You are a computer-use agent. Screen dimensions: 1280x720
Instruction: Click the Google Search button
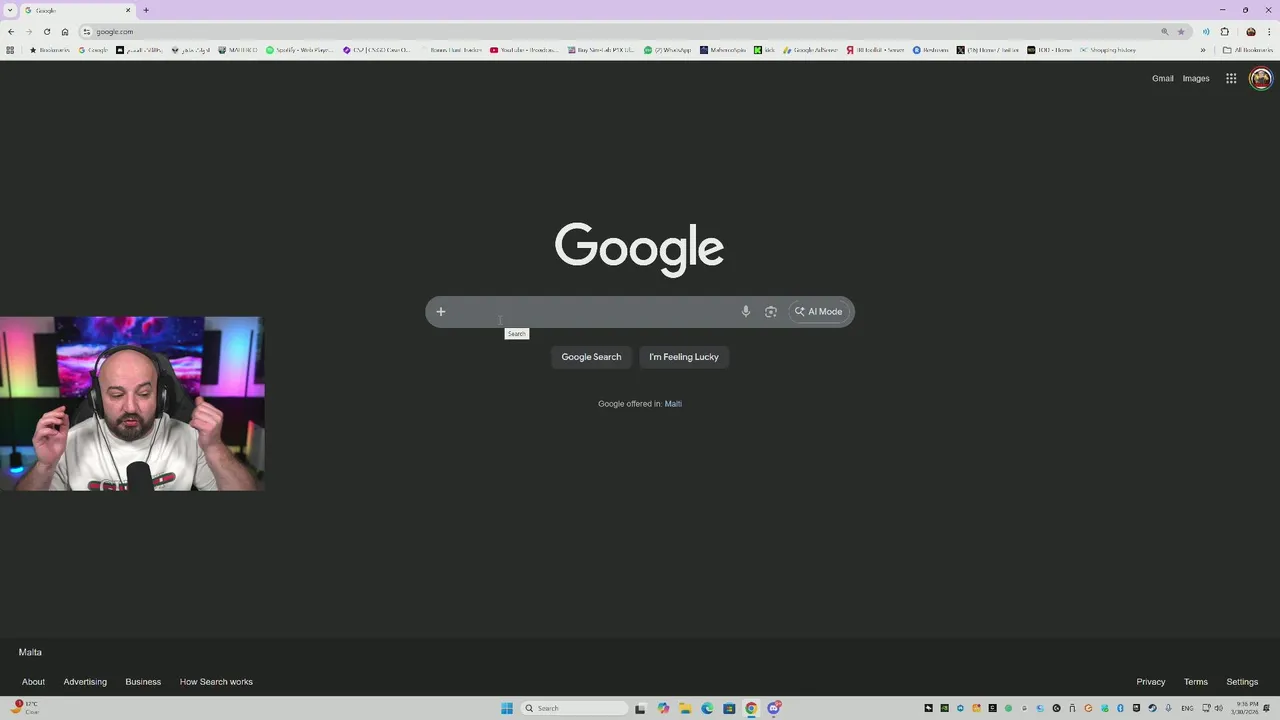591,357
